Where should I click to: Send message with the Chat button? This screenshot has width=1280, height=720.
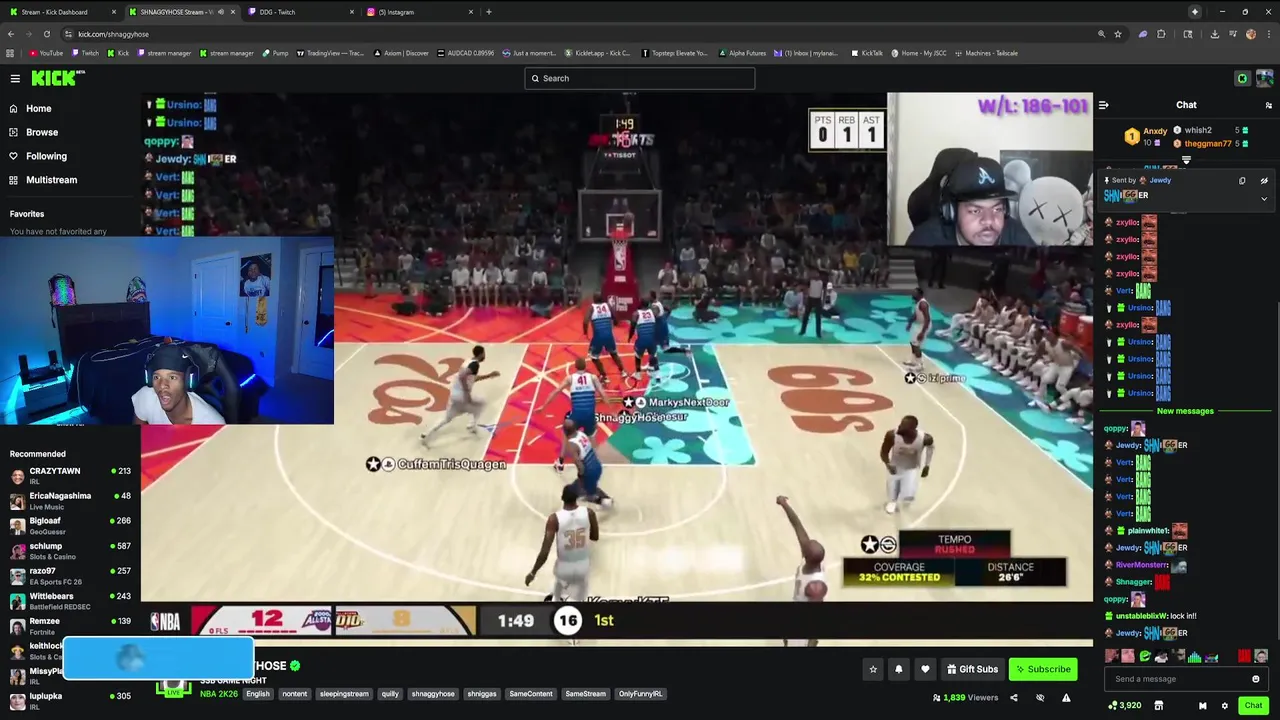(x=1253, y=705)
